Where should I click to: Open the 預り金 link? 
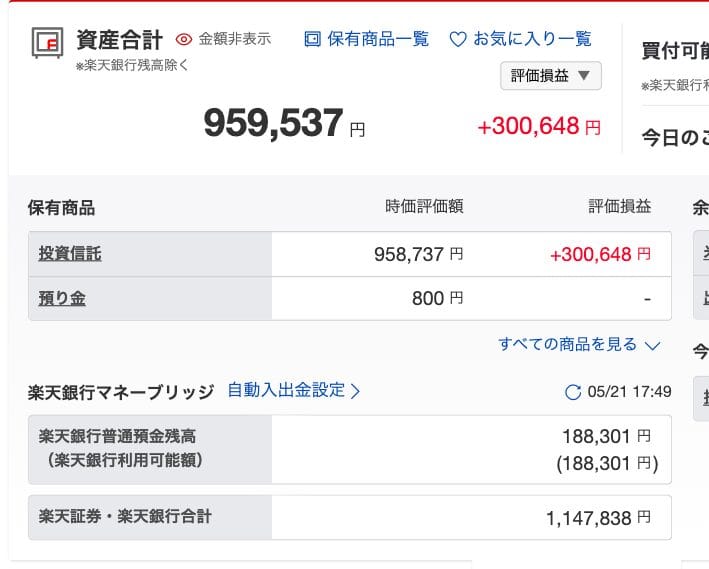(x=62, y=298)
